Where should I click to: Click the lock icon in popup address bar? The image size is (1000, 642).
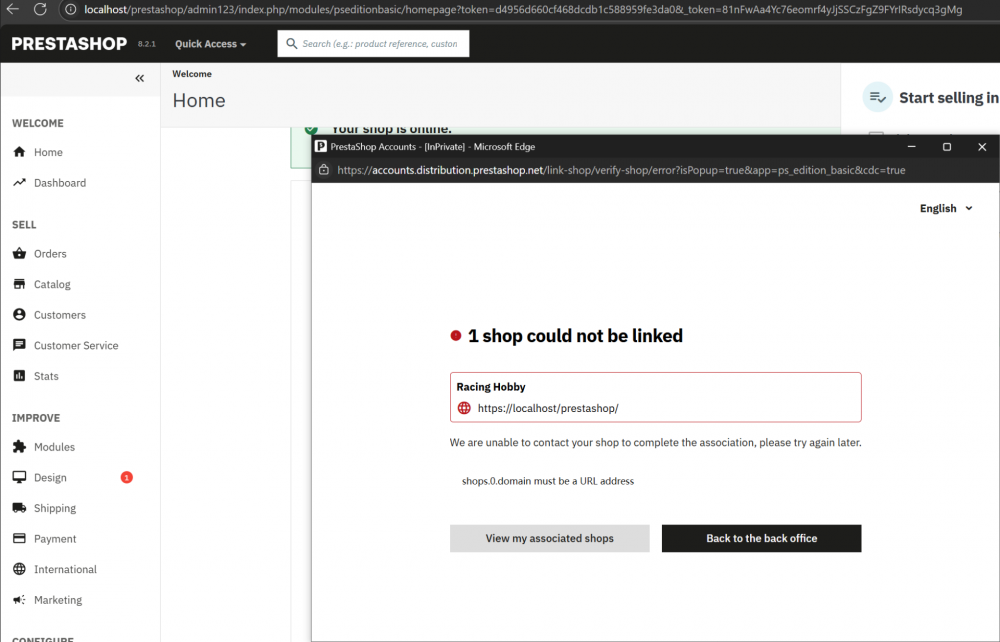coord(324,170)
